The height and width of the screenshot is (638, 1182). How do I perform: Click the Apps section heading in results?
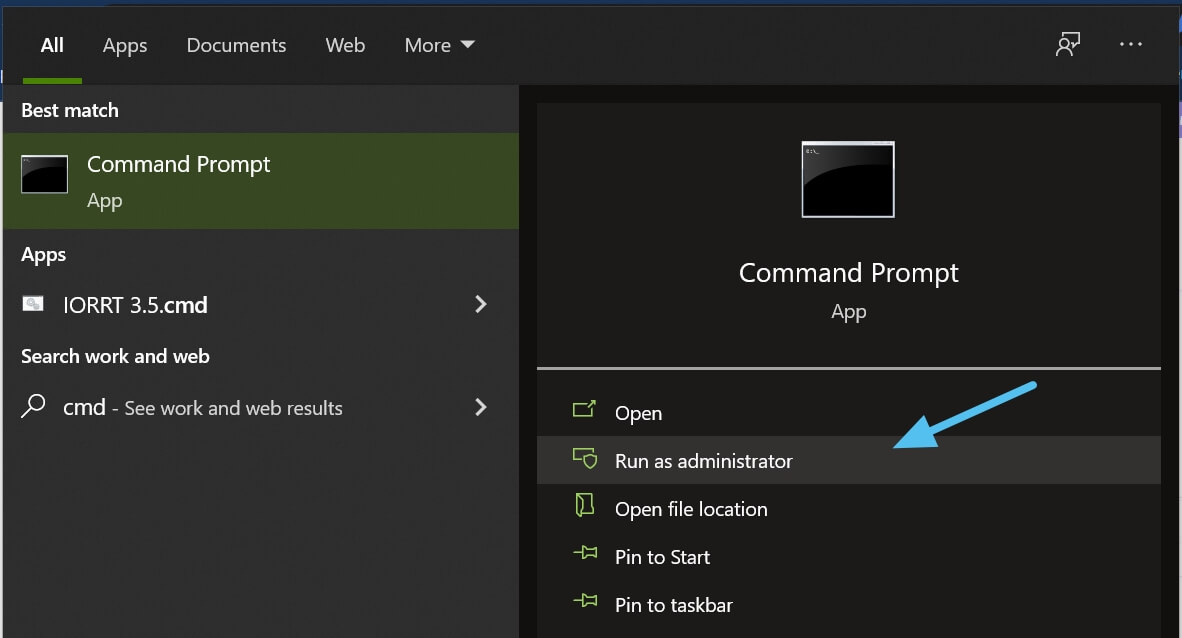(44, 255)
